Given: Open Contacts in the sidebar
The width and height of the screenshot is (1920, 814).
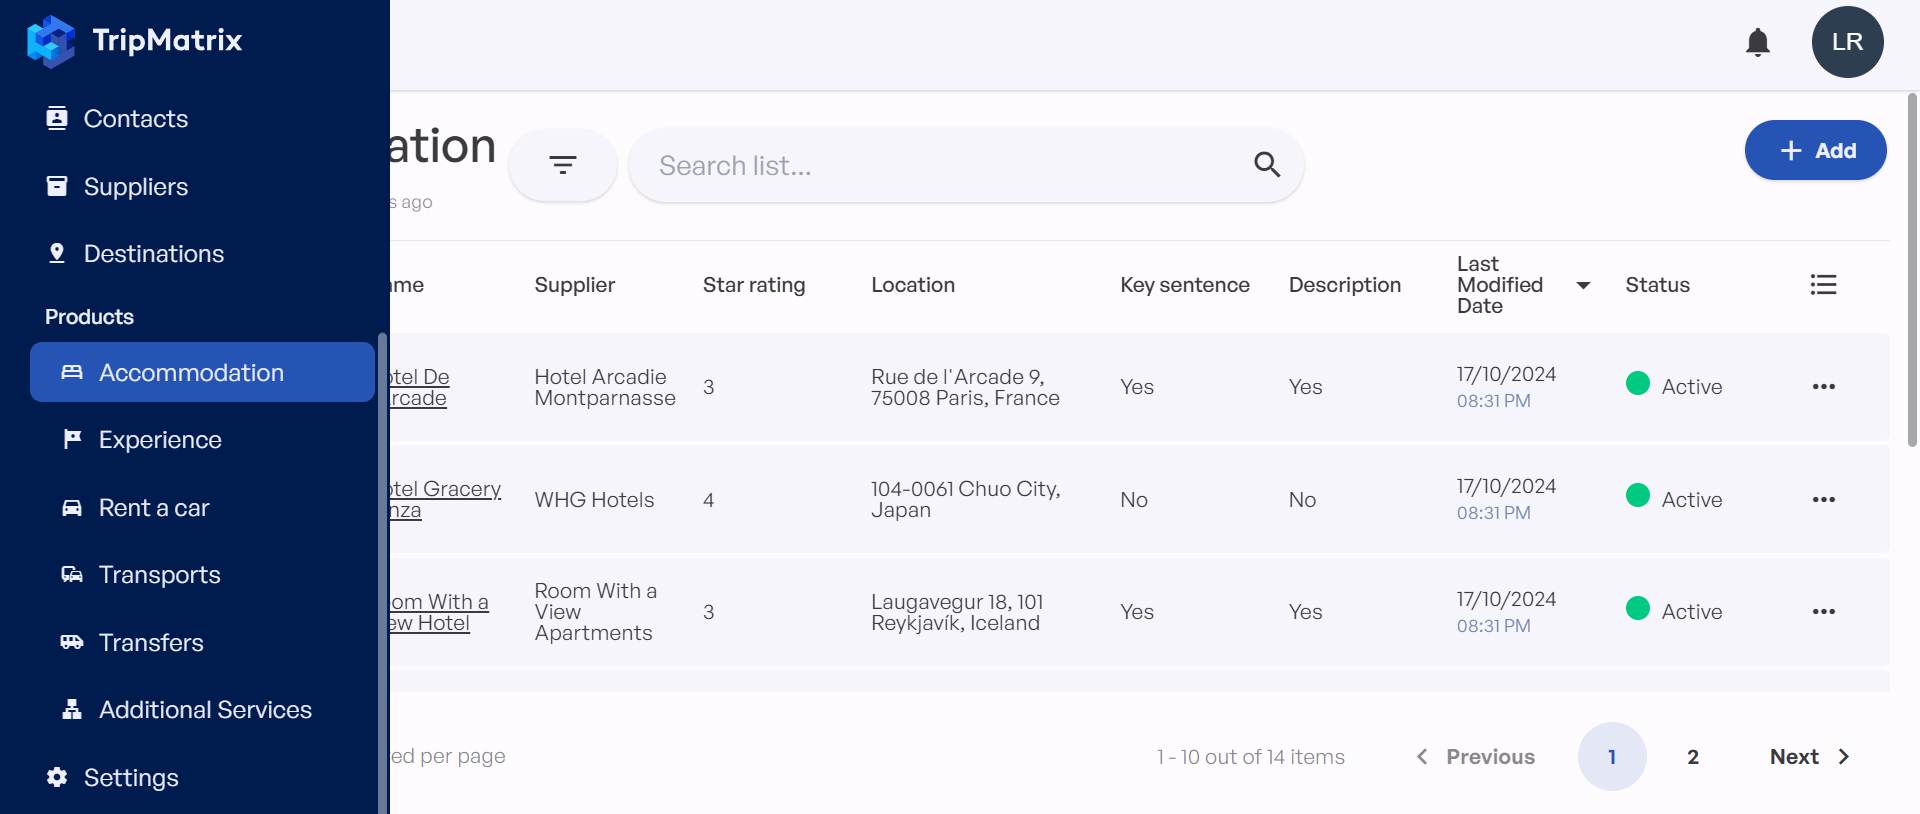Looking at the screenshot, I should pyautogui.click(x=135, y=119).
